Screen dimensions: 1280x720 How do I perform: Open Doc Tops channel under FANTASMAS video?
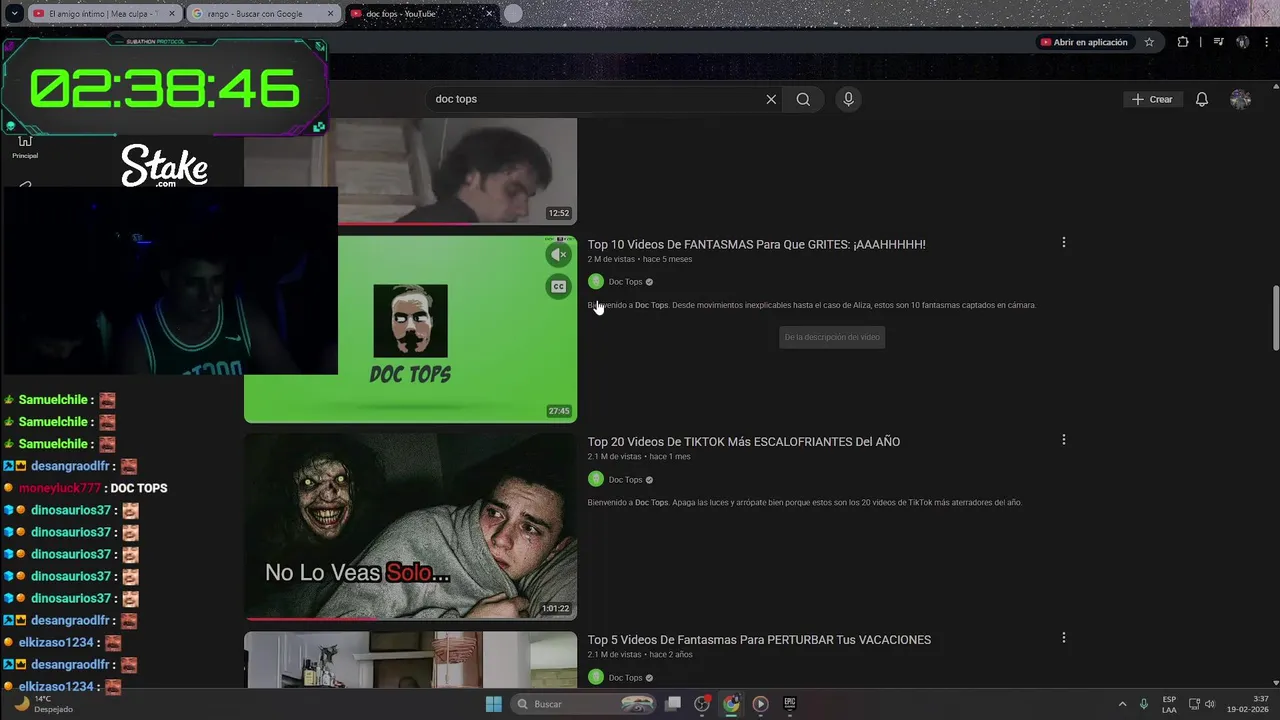(x=625, y=282)
